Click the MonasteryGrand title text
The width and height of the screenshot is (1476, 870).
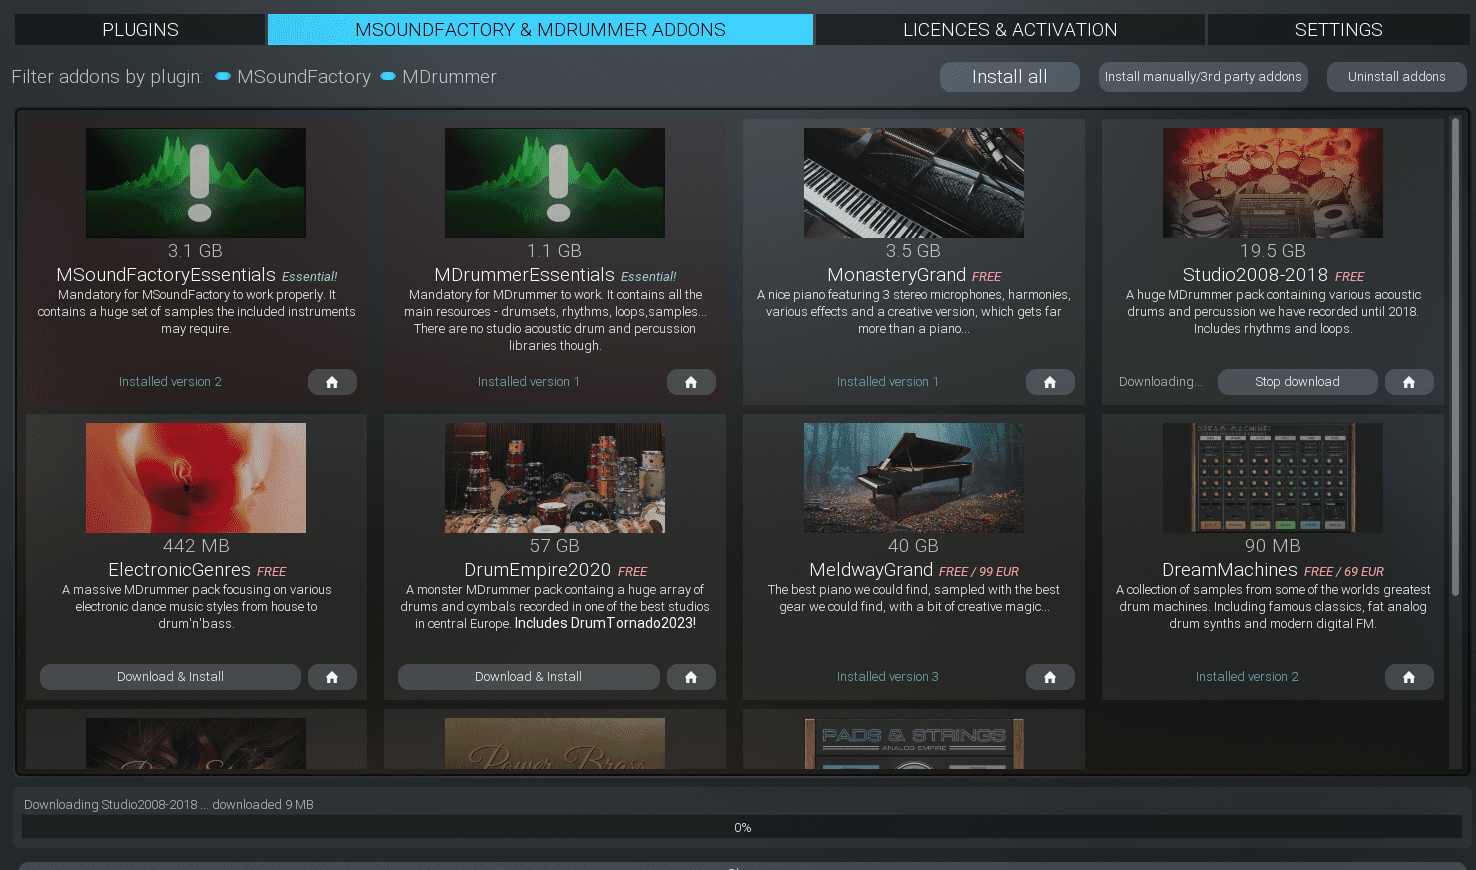pos(896,275)
